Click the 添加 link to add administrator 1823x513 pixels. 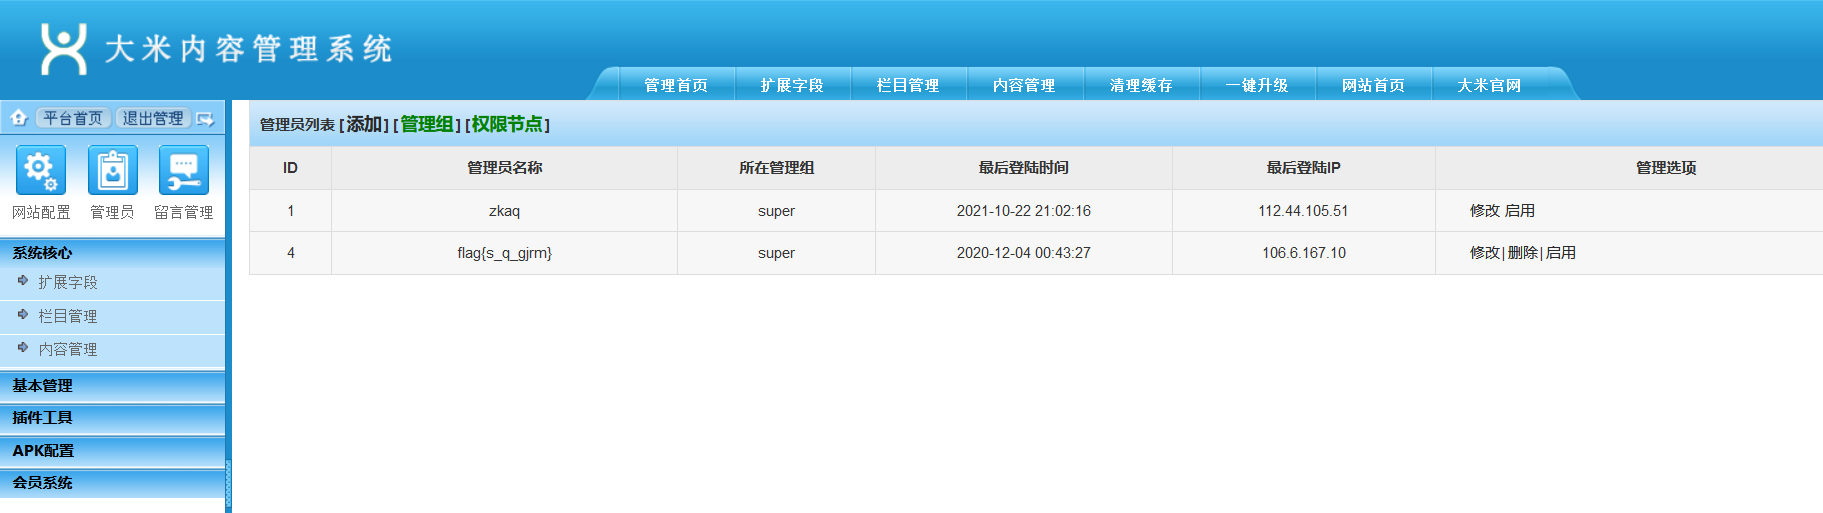pyautogui.click(x=364, y=124)
